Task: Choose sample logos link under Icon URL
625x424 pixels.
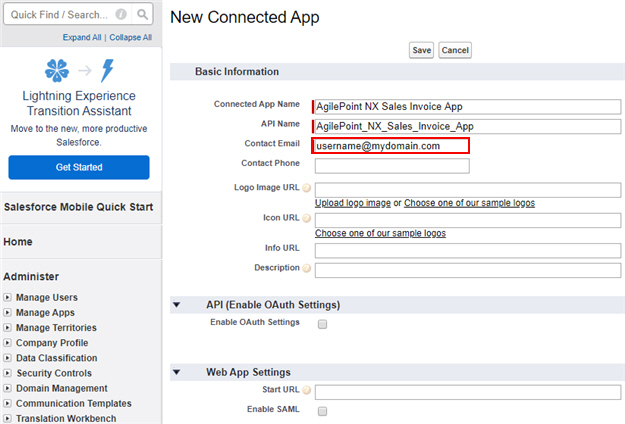Action: (x=380, y=233)
